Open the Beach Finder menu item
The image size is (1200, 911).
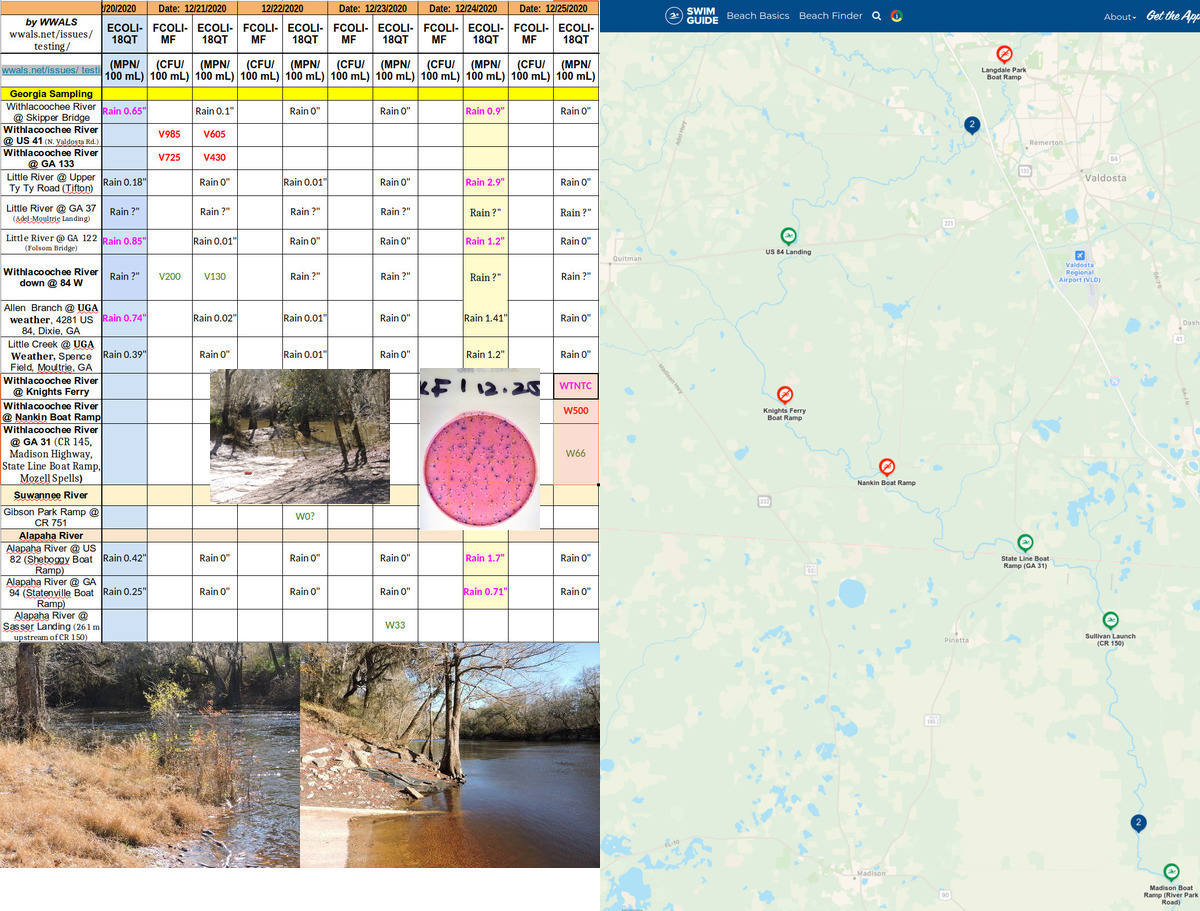pyautogui.click(x=829, y=16)
